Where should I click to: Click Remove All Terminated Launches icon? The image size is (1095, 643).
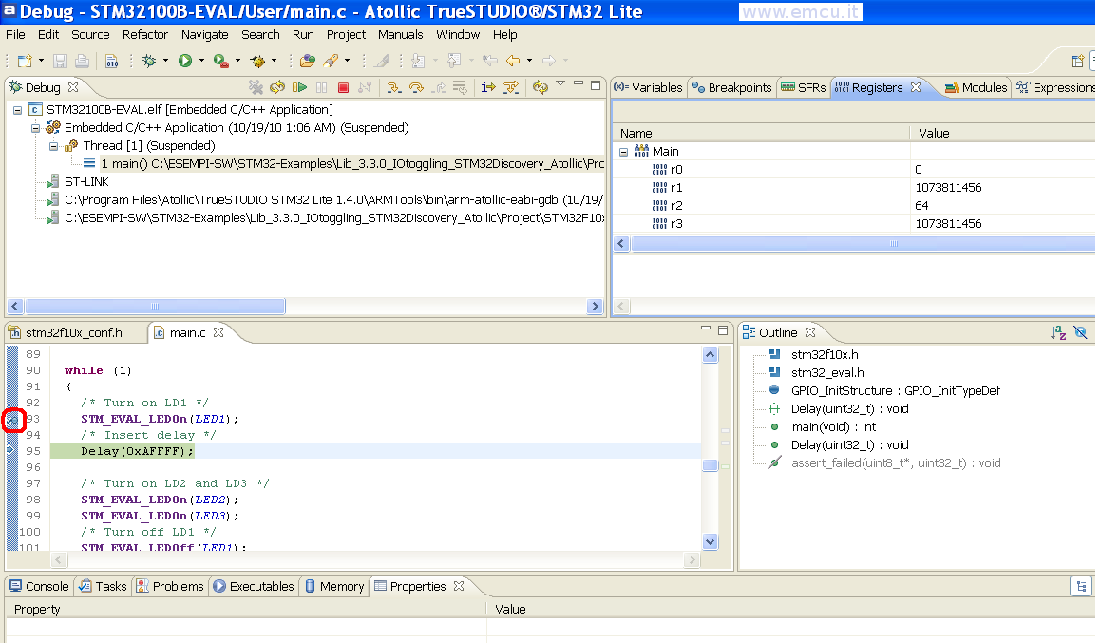(256, 87)
